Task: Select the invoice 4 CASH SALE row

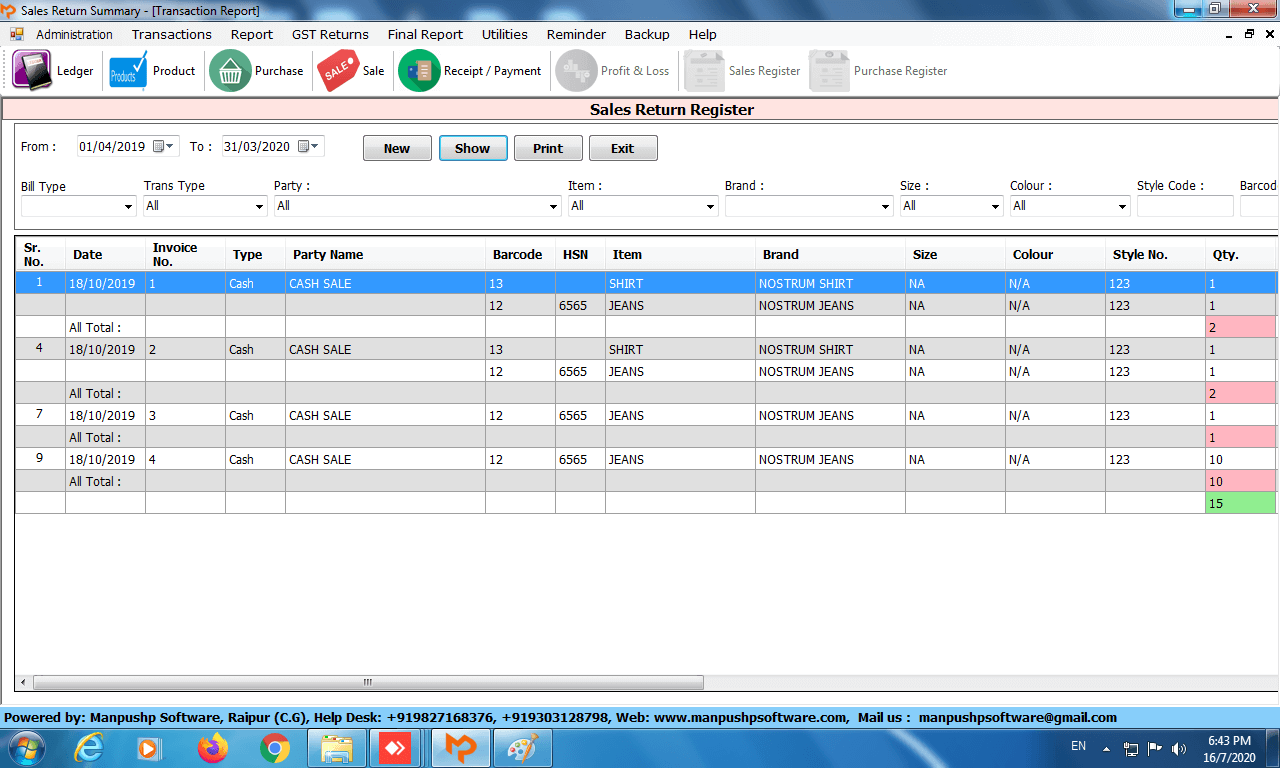Action: pos(646,459)
